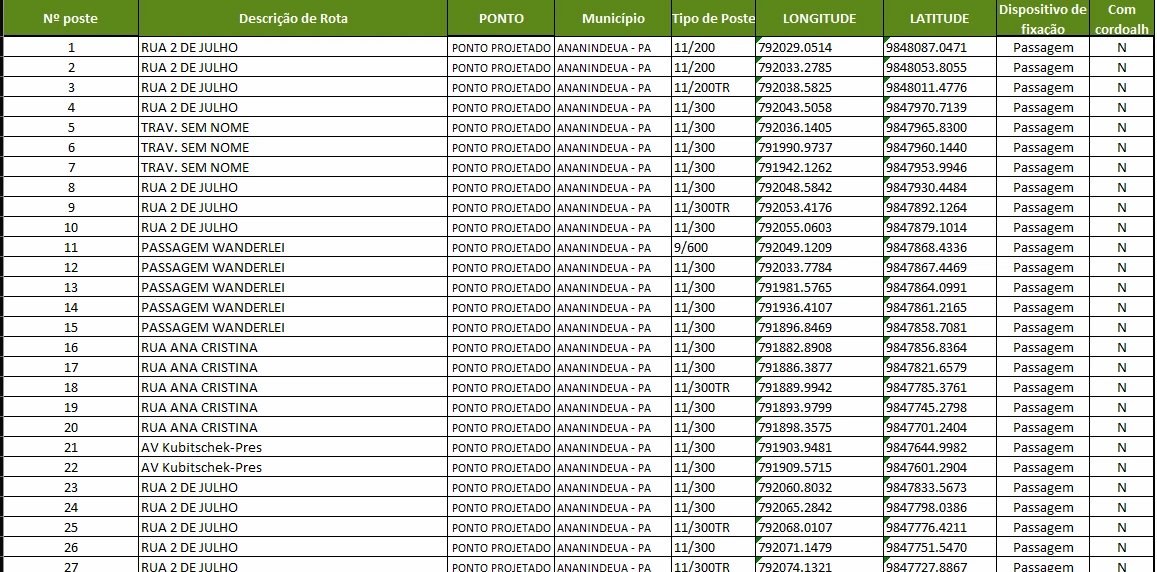
Task: Select latitude cell 9847821.6579
Action: pos(939,367)
